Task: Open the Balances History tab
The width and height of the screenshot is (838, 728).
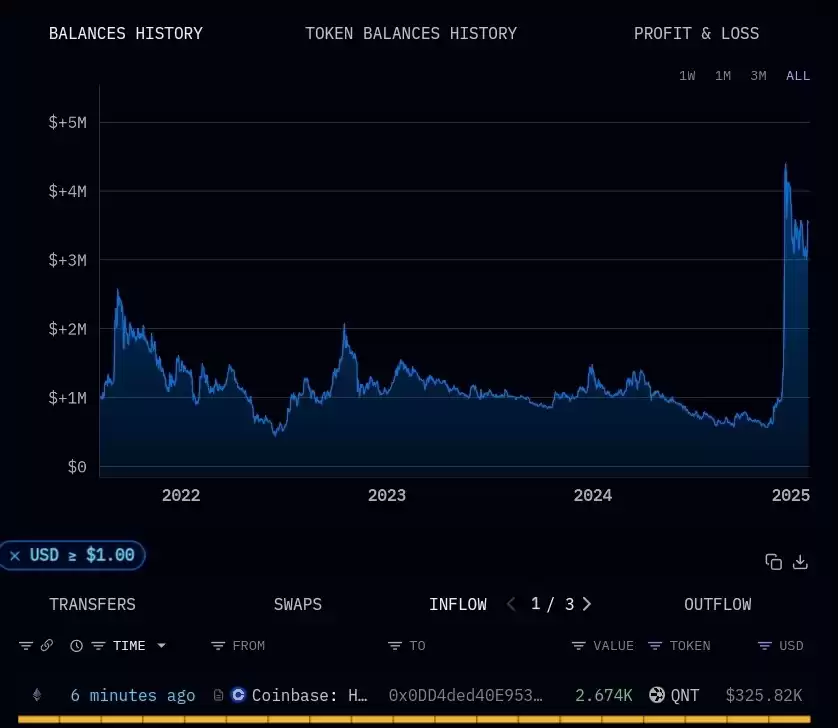Action: pos(126,33)
